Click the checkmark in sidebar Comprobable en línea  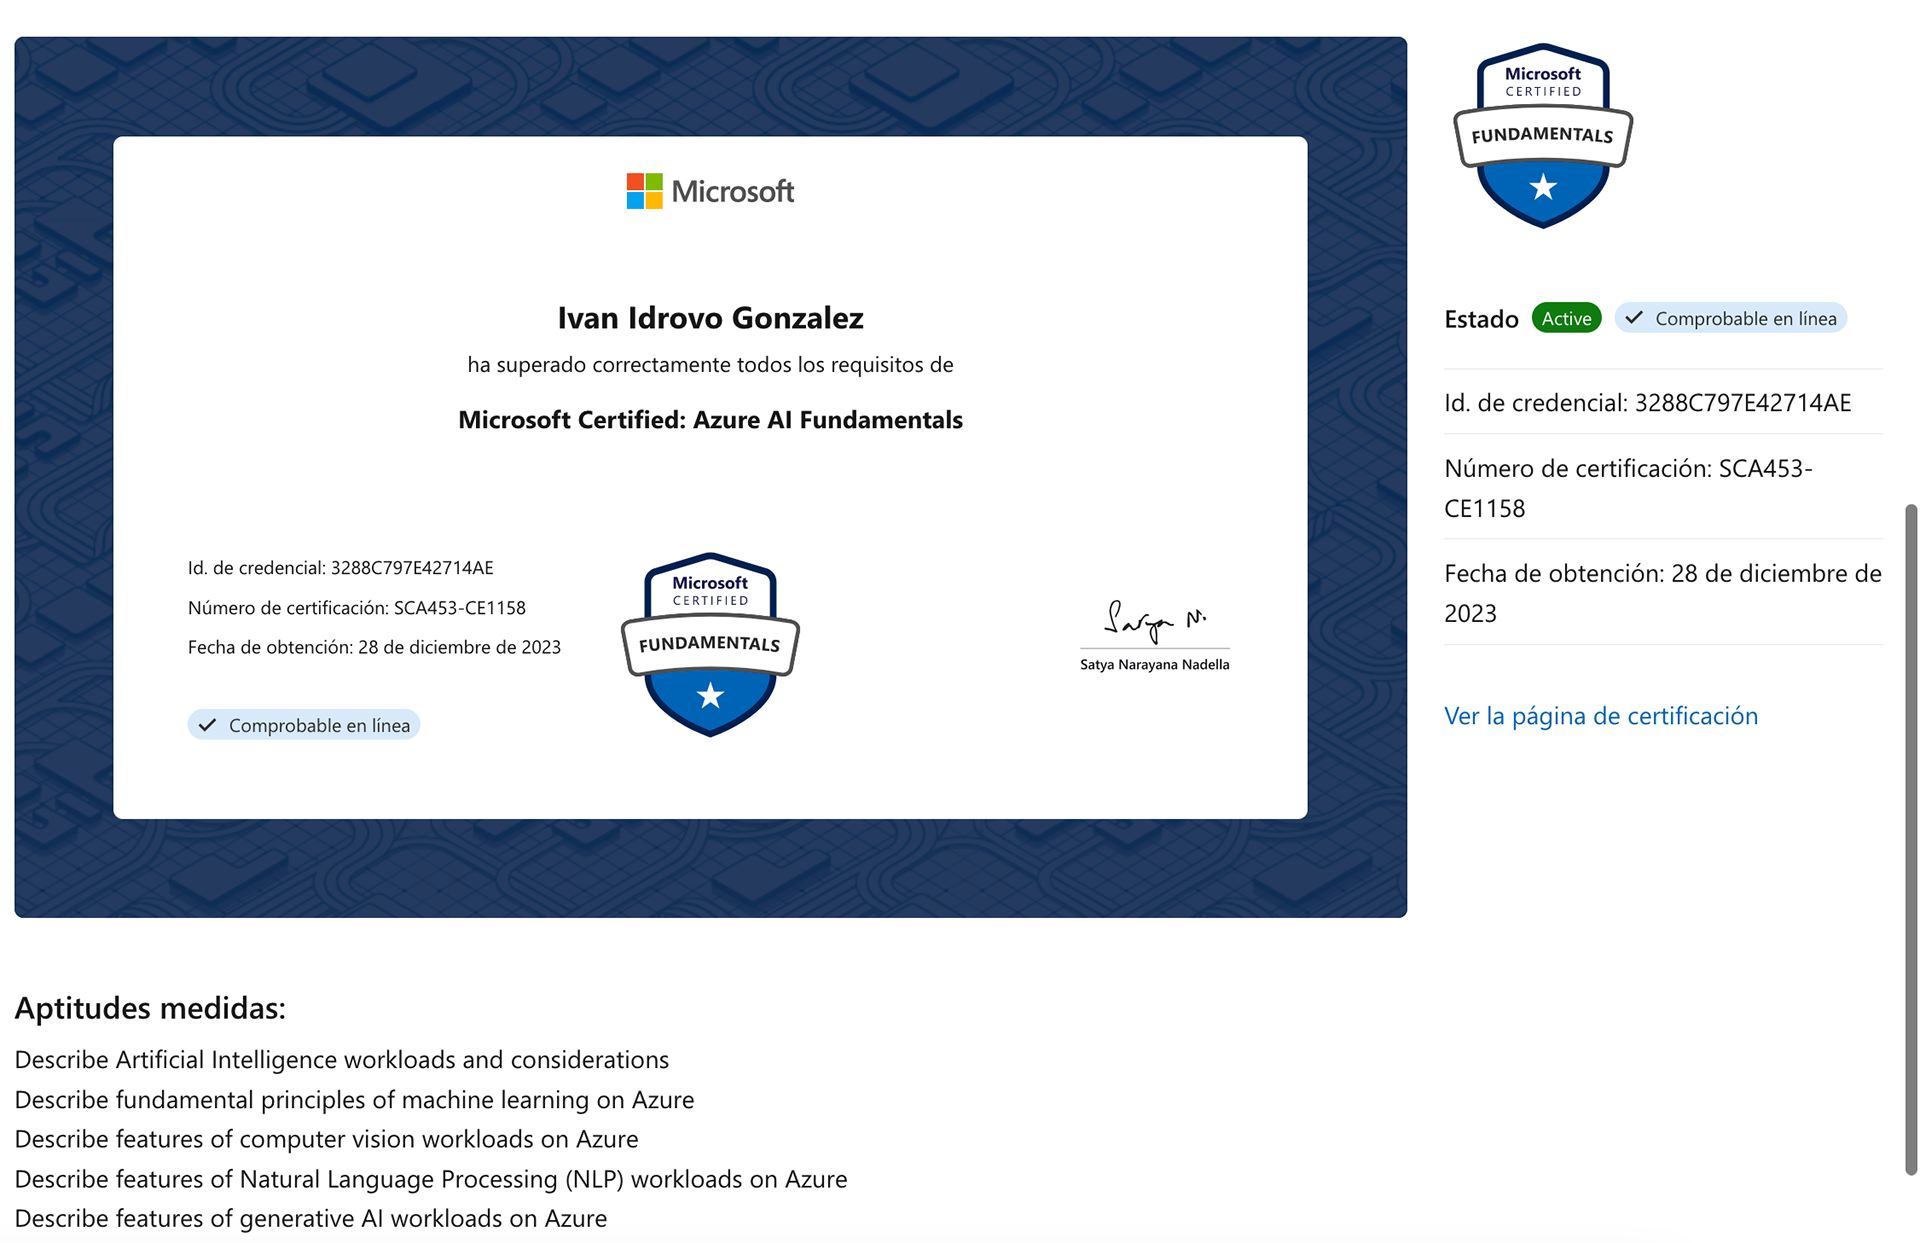point(1634,318)
